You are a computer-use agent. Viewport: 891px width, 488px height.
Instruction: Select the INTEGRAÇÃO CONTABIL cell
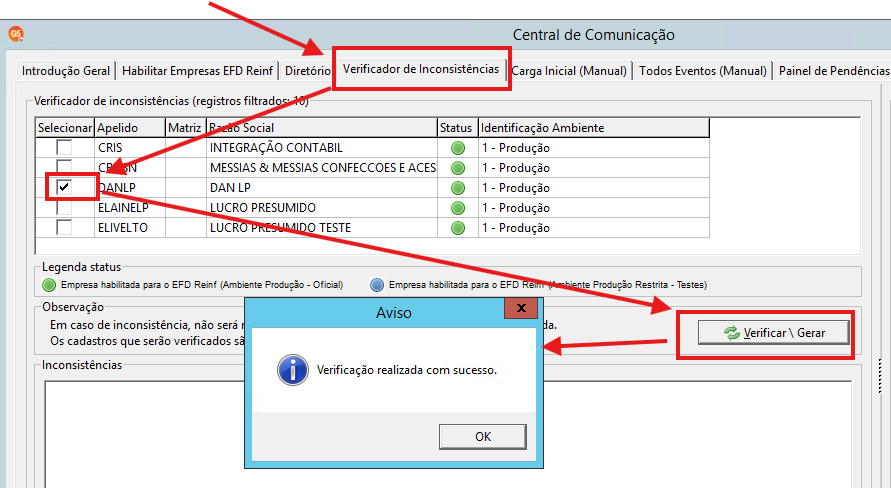pyautogui.click(x=322, y=148)
